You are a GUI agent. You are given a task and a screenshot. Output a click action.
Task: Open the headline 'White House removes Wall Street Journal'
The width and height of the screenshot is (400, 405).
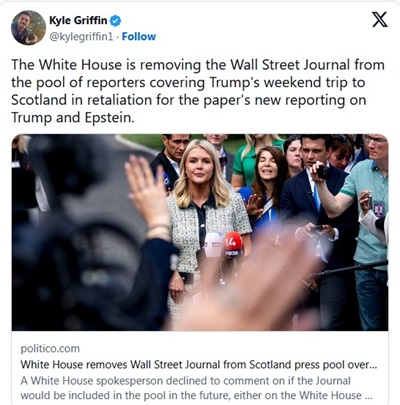[199, 364]
